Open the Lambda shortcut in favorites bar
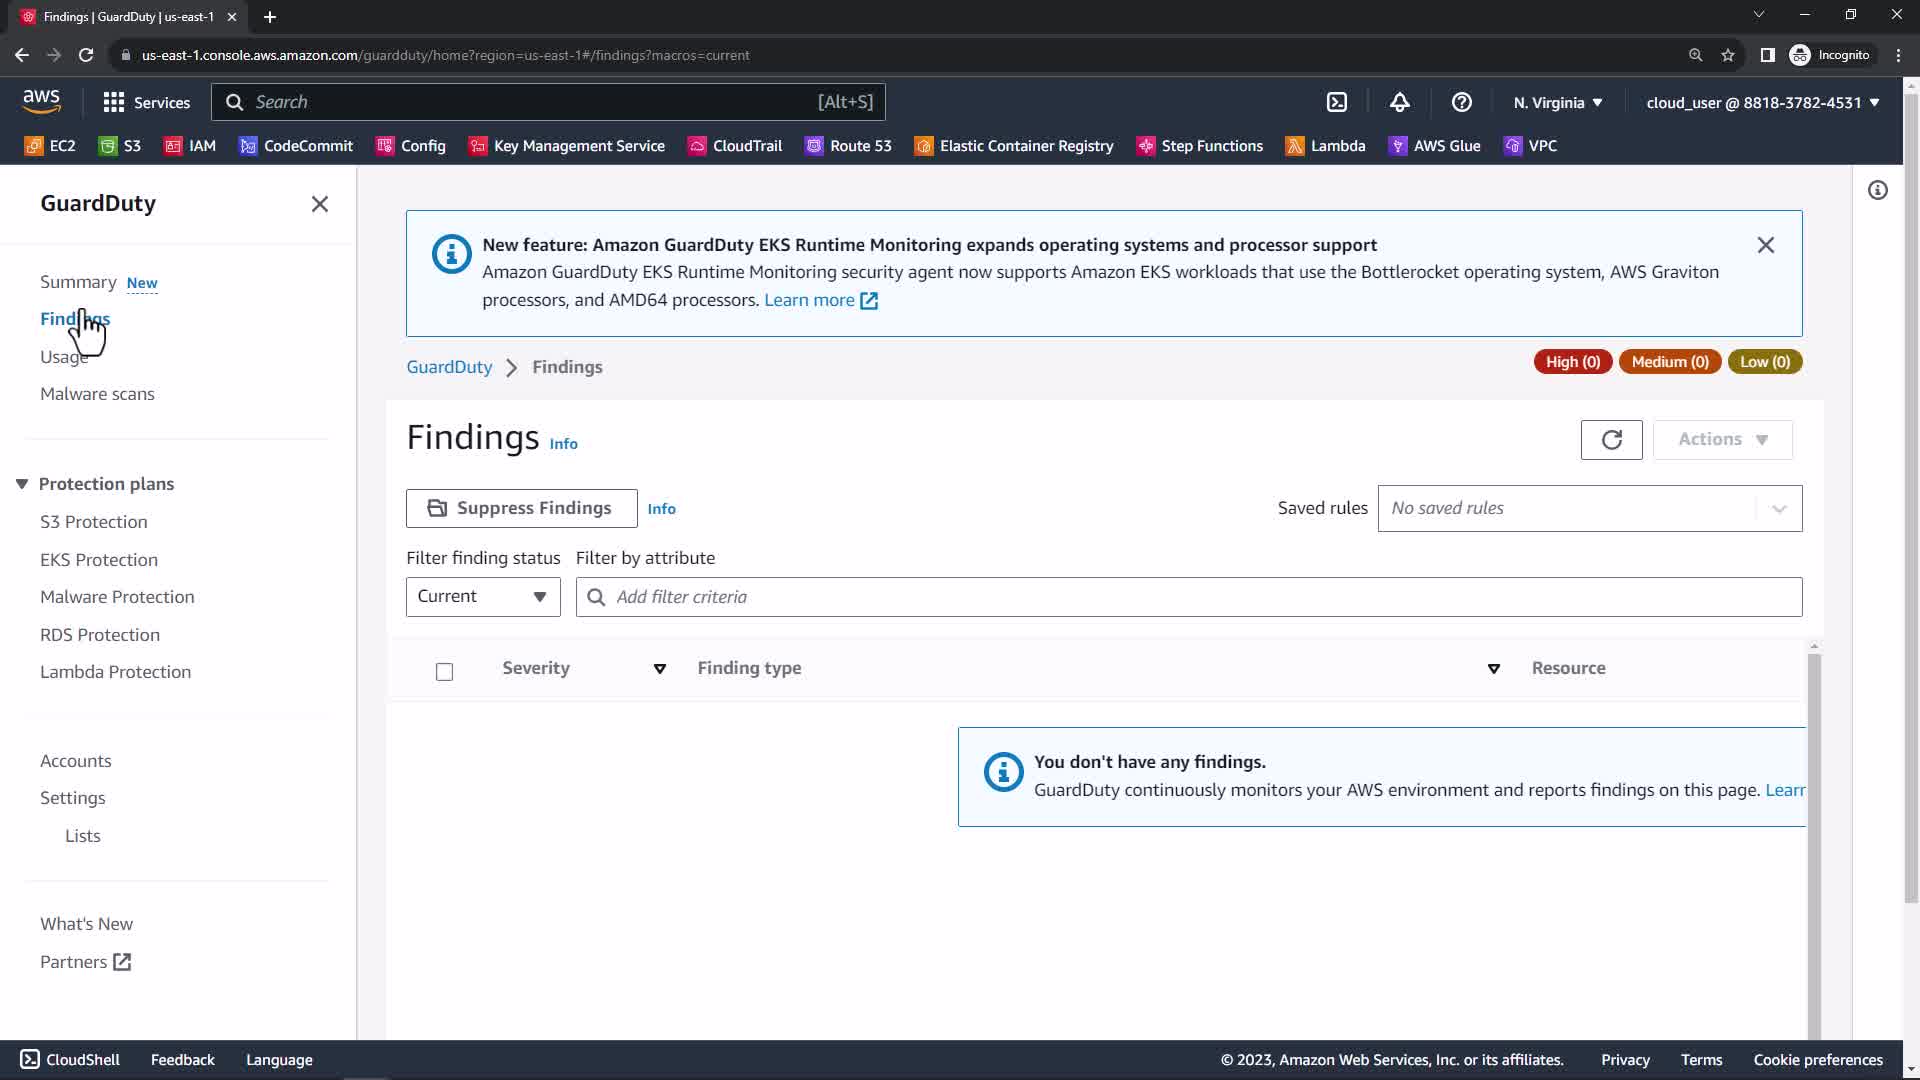 pos(1325,146)
